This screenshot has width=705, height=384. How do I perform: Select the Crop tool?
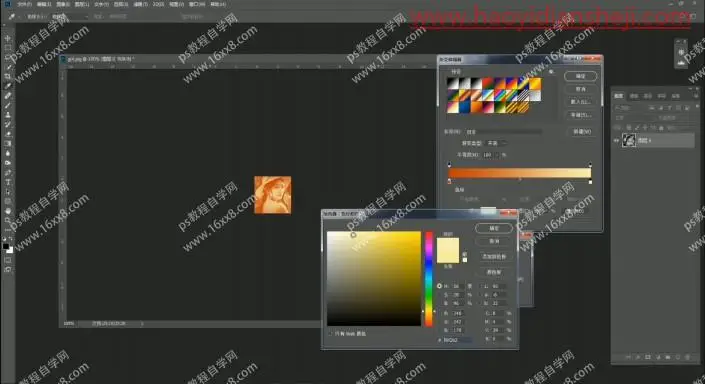click(8, 76)
